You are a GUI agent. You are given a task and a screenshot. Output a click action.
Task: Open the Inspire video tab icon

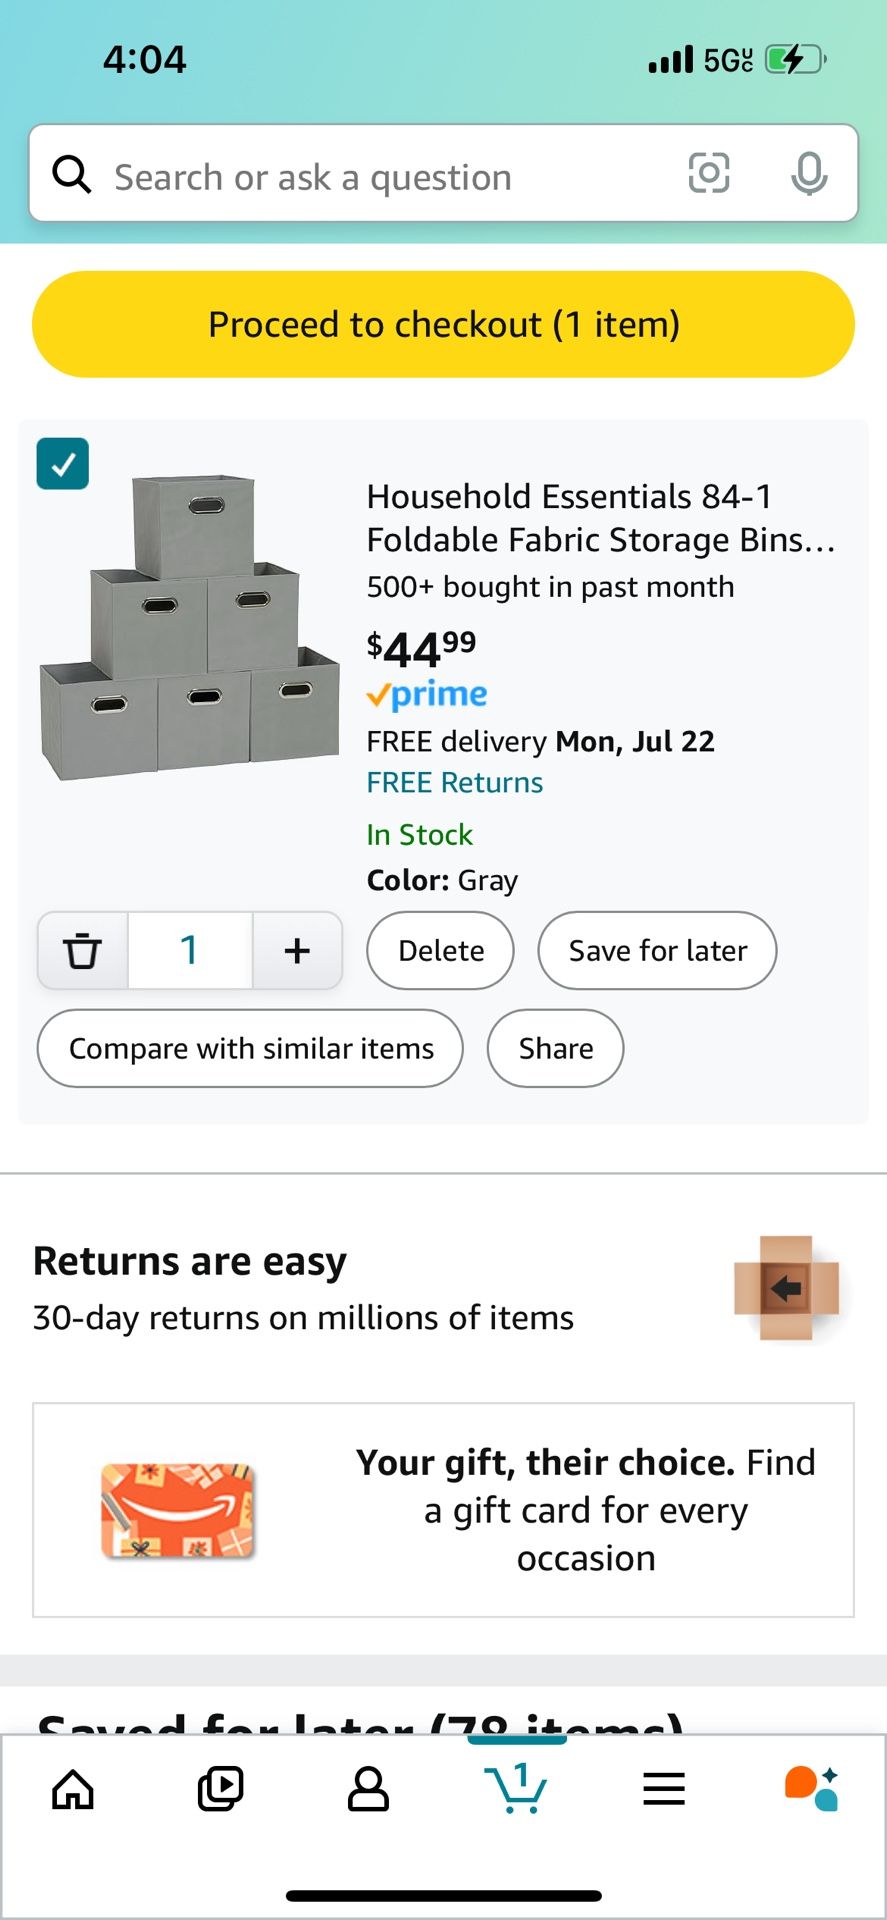[220, 1789]
